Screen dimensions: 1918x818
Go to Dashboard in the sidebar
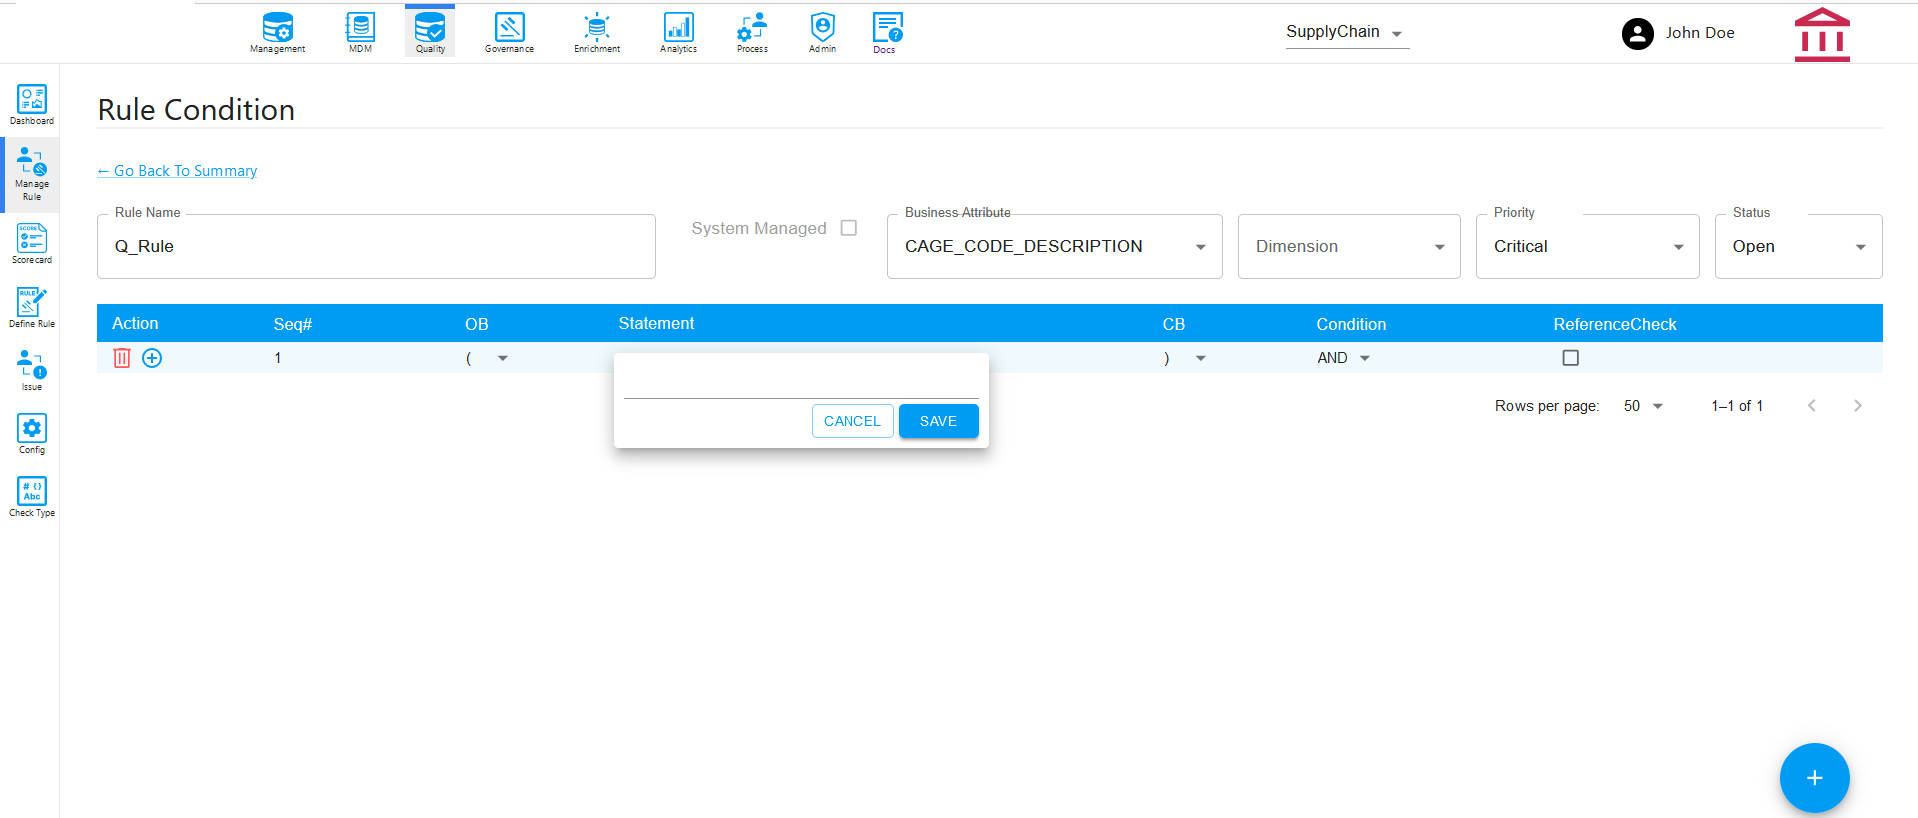point(32,105)
